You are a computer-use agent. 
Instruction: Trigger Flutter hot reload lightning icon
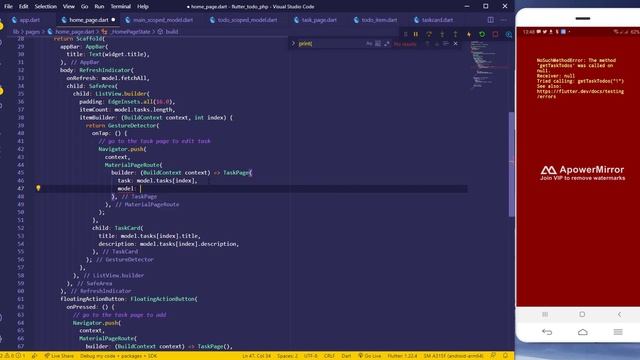click(469, 34)
